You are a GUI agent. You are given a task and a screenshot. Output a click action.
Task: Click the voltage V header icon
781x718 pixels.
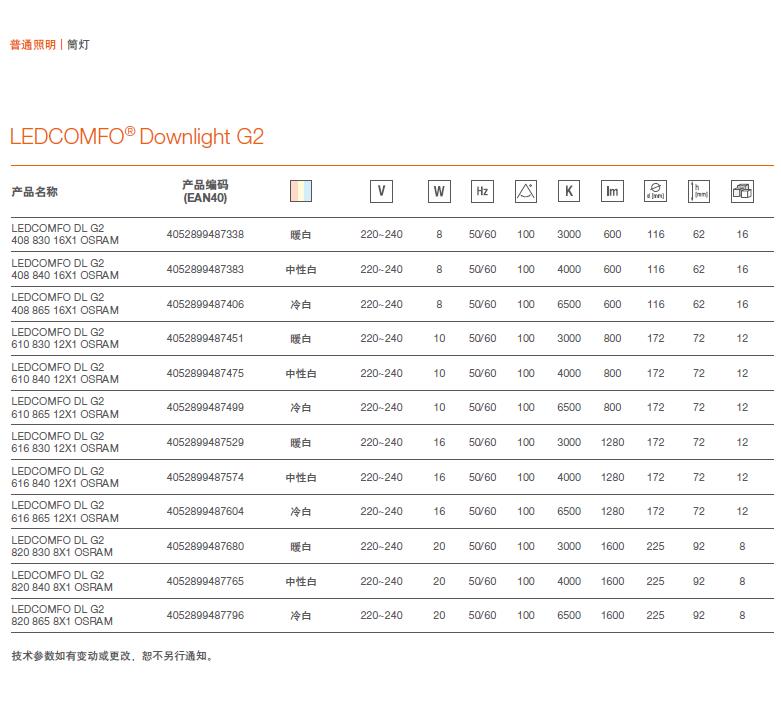coord(382,191)
